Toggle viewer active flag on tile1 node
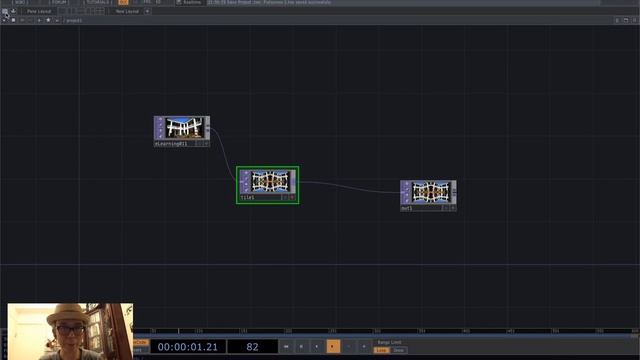The image size is (640, 360). click(x=292, y=198)
